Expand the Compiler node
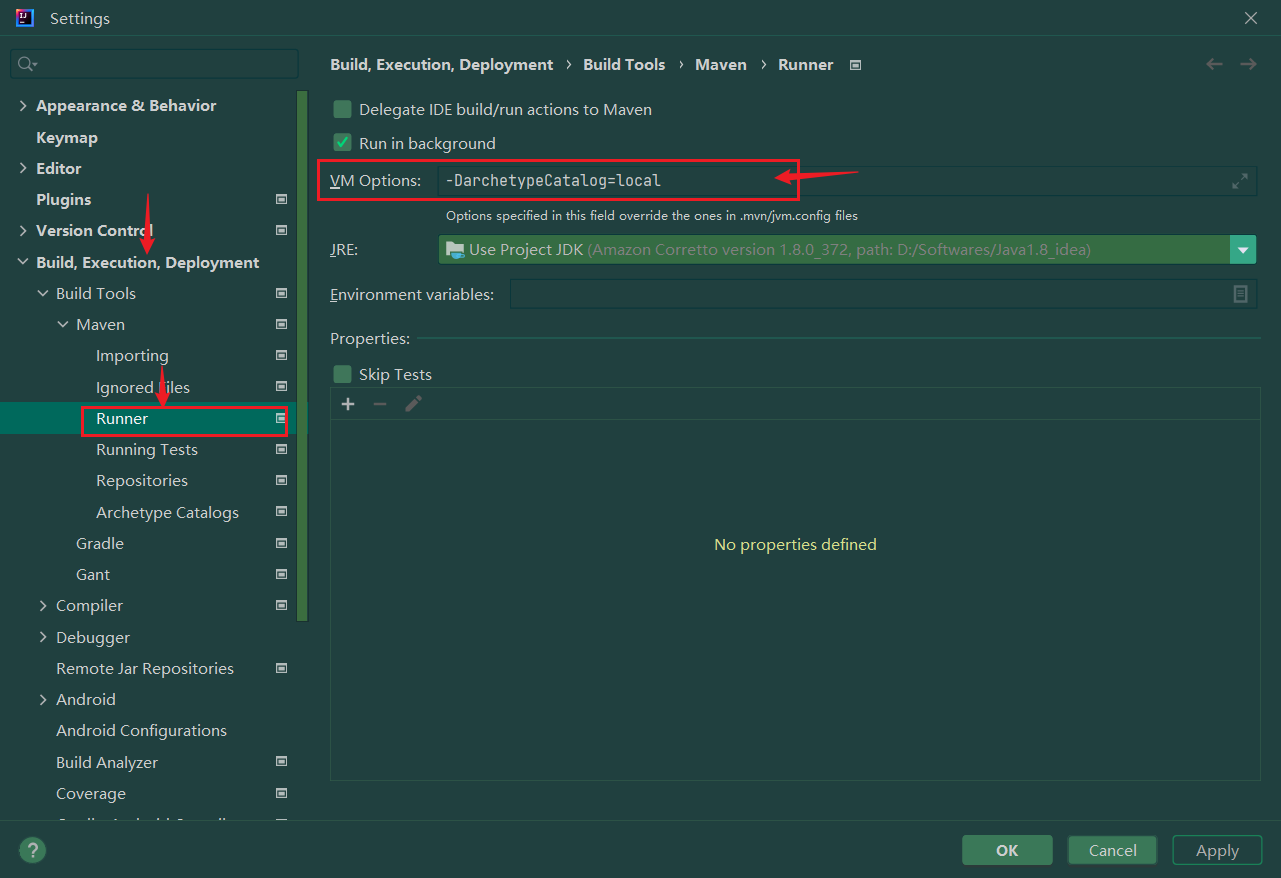The width and height of the screenshot is (1281, 878). [x=43, y=606]
